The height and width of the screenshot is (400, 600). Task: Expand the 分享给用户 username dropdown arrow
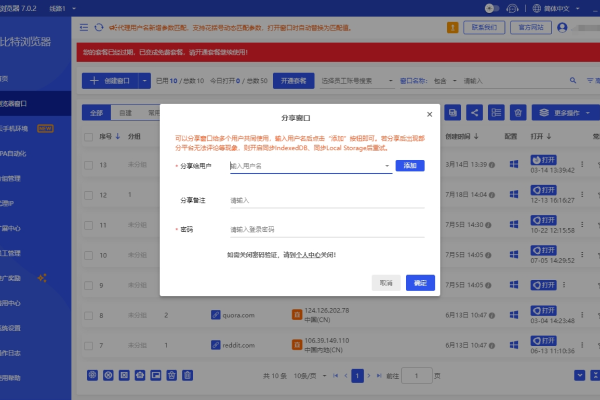pyautogui.click(x=387, y=166)
